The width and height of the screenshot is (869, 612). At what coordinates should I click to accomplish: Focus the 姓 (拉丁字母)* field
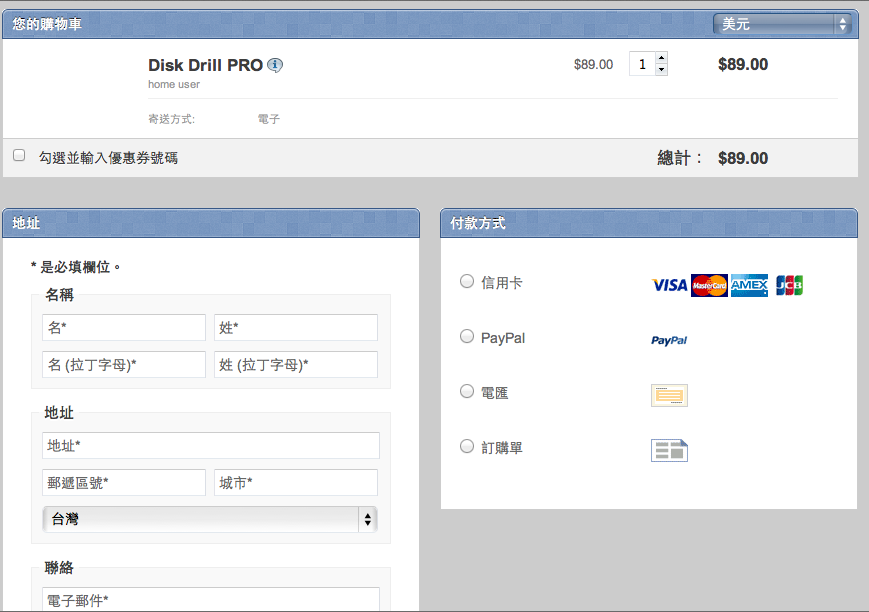296,365
